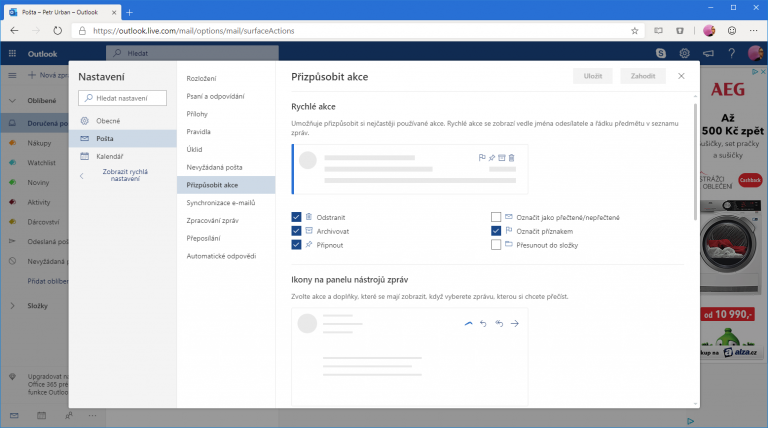Click the forward arrow in toolbar preview

tap(515, 324)
